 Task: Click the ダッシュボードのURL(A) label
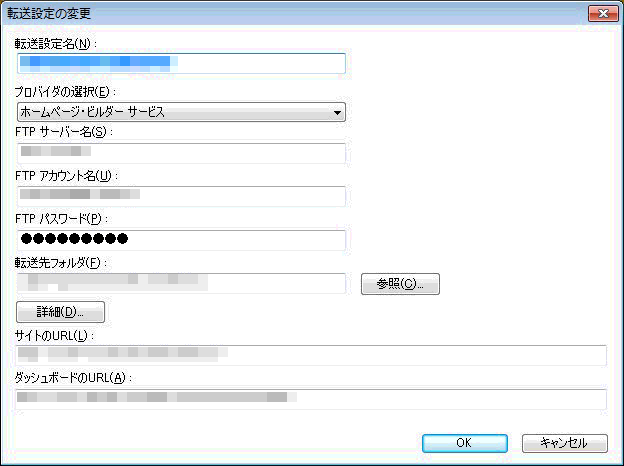tap(73, 377)
